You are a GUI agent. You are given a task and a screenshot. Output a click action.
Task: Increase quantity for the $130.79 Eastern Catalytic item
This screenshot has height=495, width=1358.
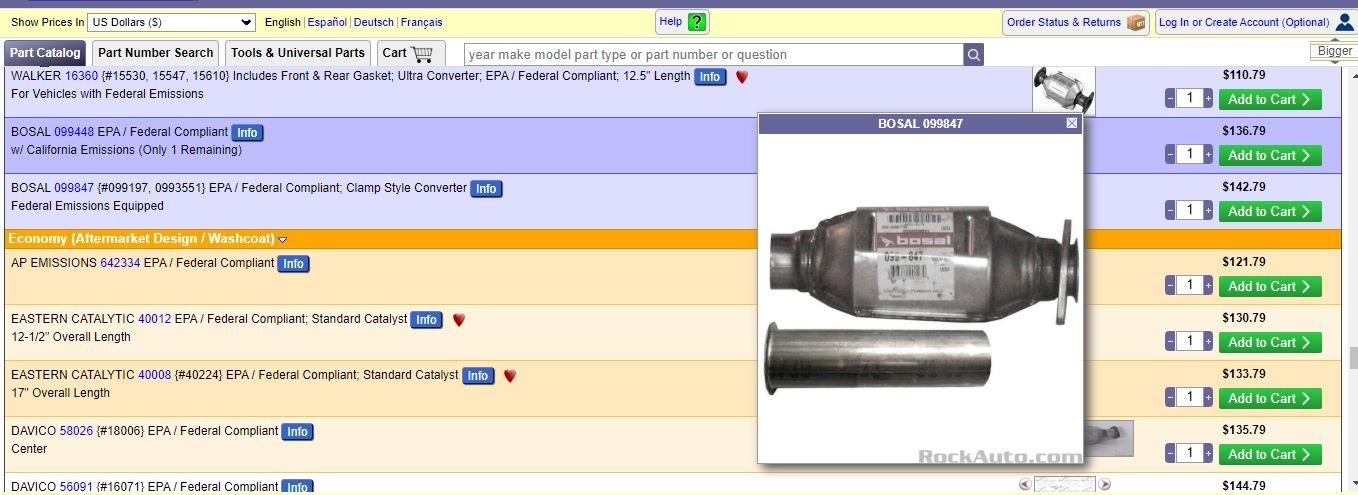1208,341
